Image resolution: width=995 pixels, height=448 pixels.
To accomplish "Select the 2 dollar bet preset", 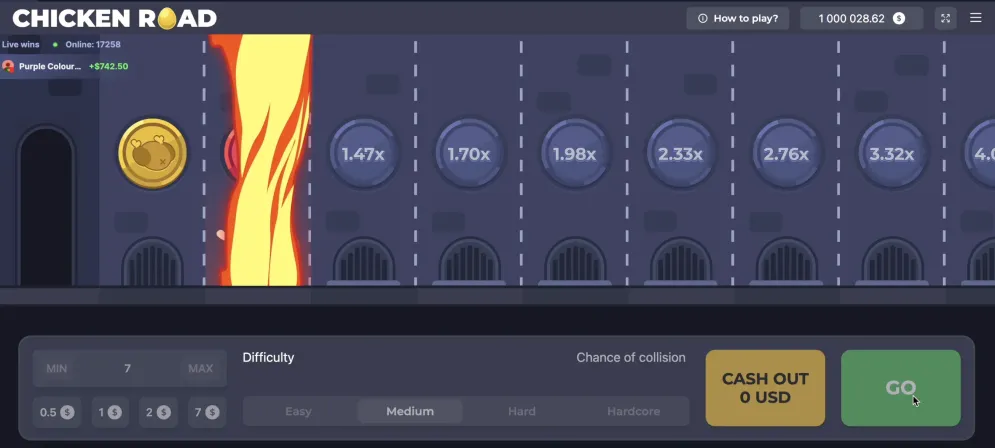I will click(158, 412).
